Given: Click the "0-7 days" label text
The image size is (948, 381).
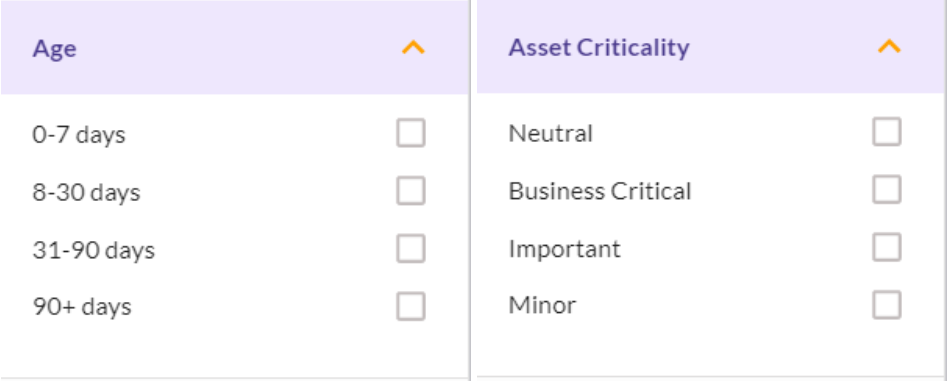Looking at the screenshot, I should pos(79,135).
